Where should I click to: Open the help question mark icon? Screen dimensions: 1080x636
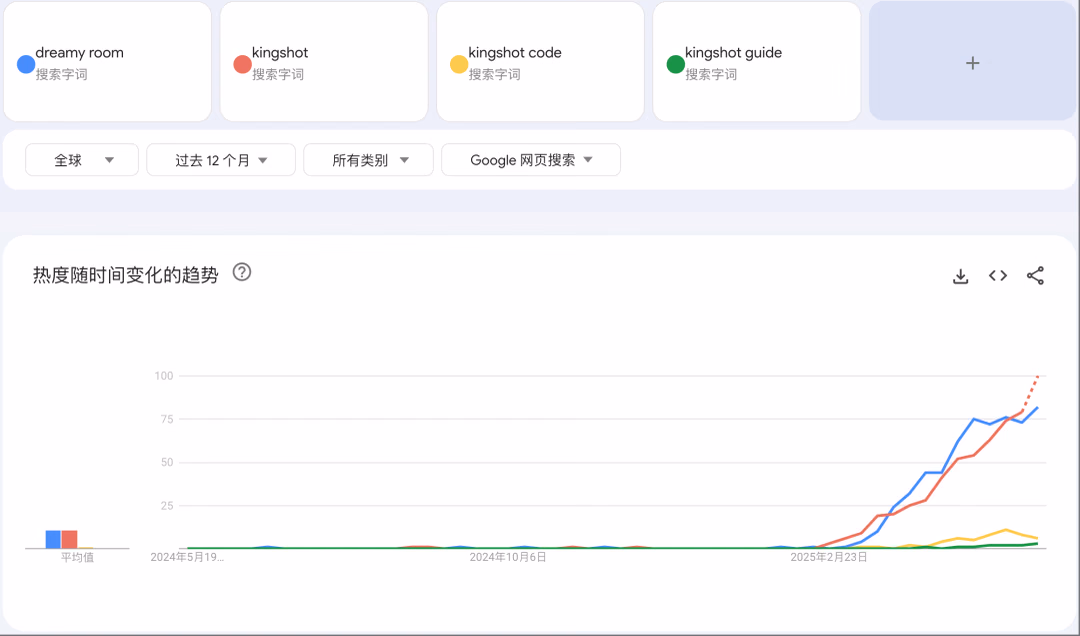pyautogui.click(x=242, y=272)
